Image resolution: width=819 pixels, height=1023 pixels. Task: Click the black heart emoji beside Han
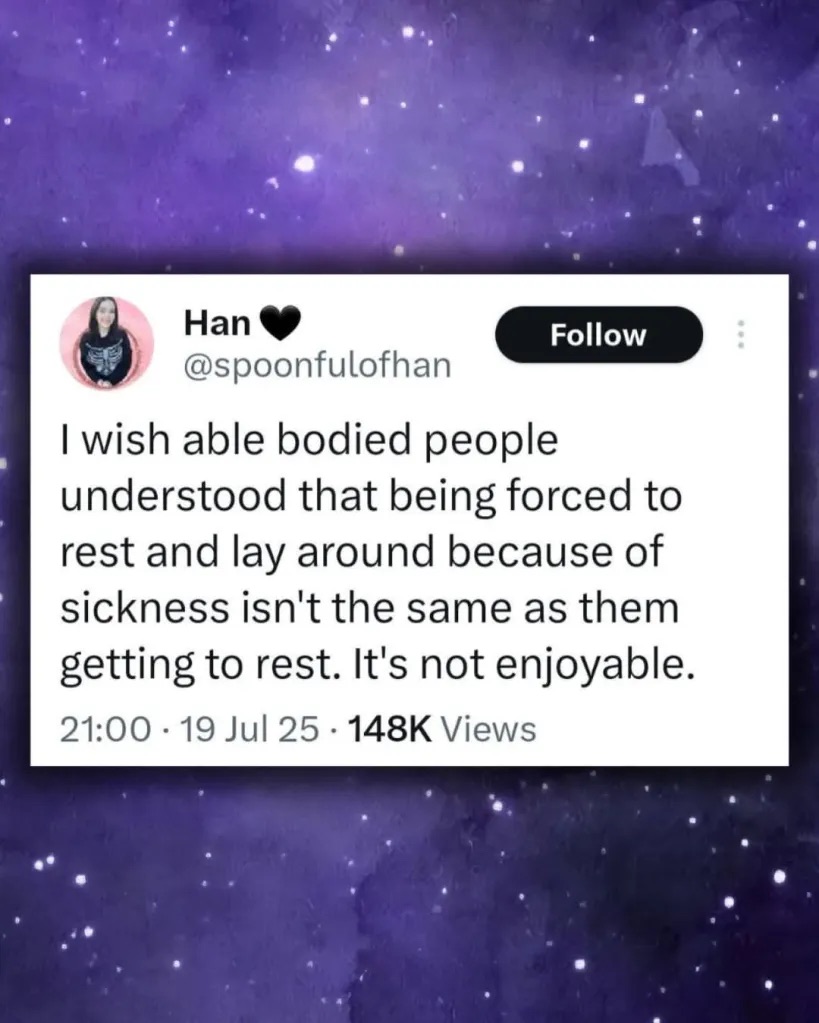pos(281,323)
